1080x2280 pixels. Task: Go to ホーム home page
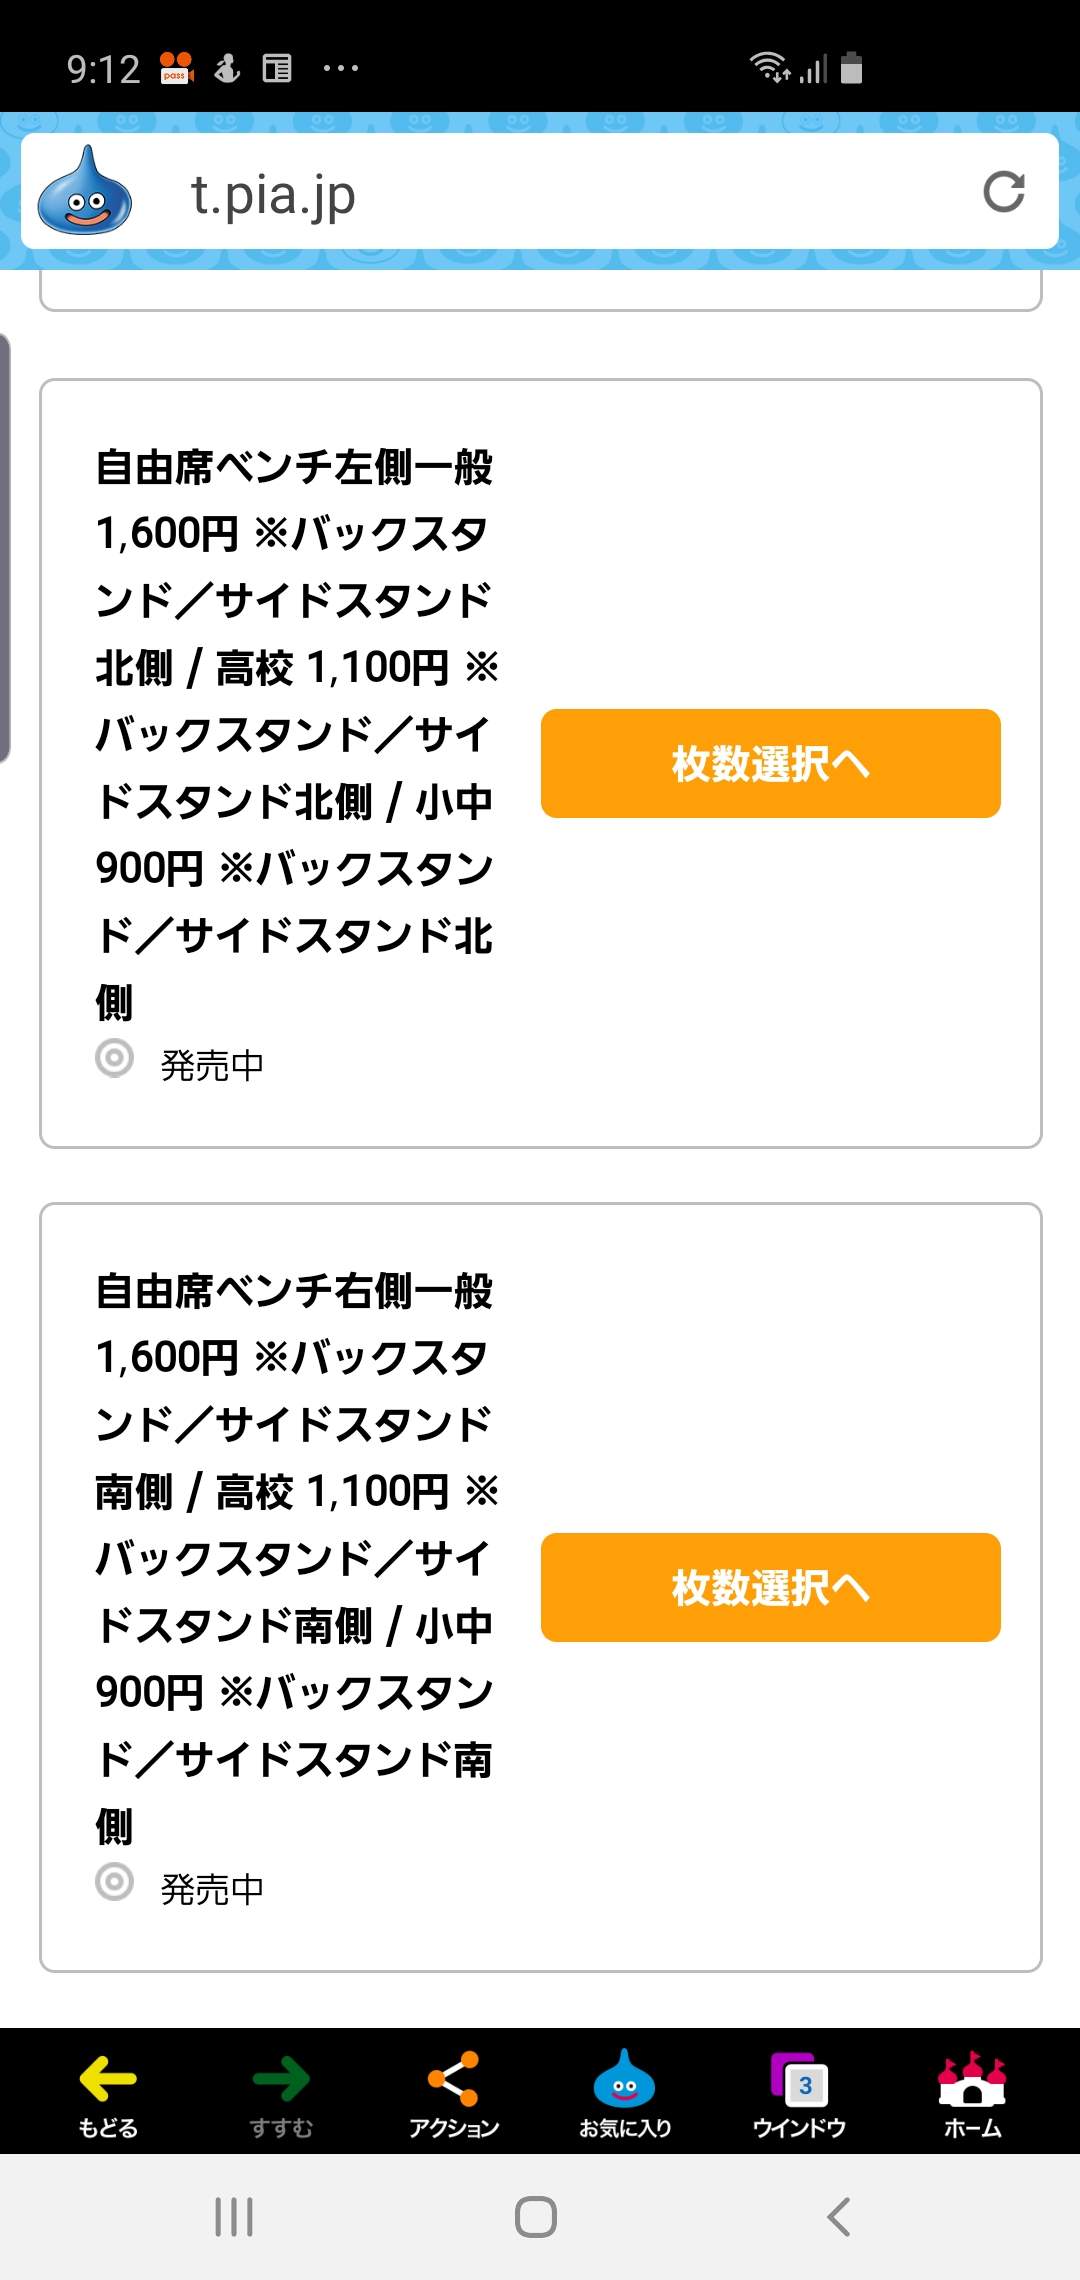[972, 2094]
